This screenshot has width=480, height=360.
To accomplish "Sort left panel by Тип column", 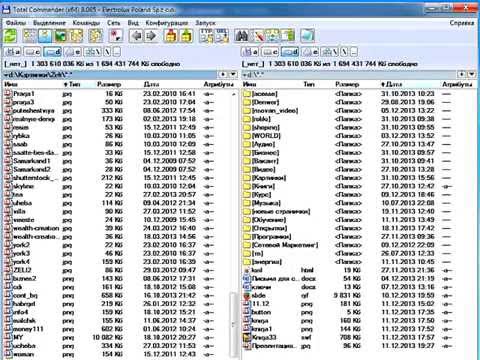I will [72, 85].
